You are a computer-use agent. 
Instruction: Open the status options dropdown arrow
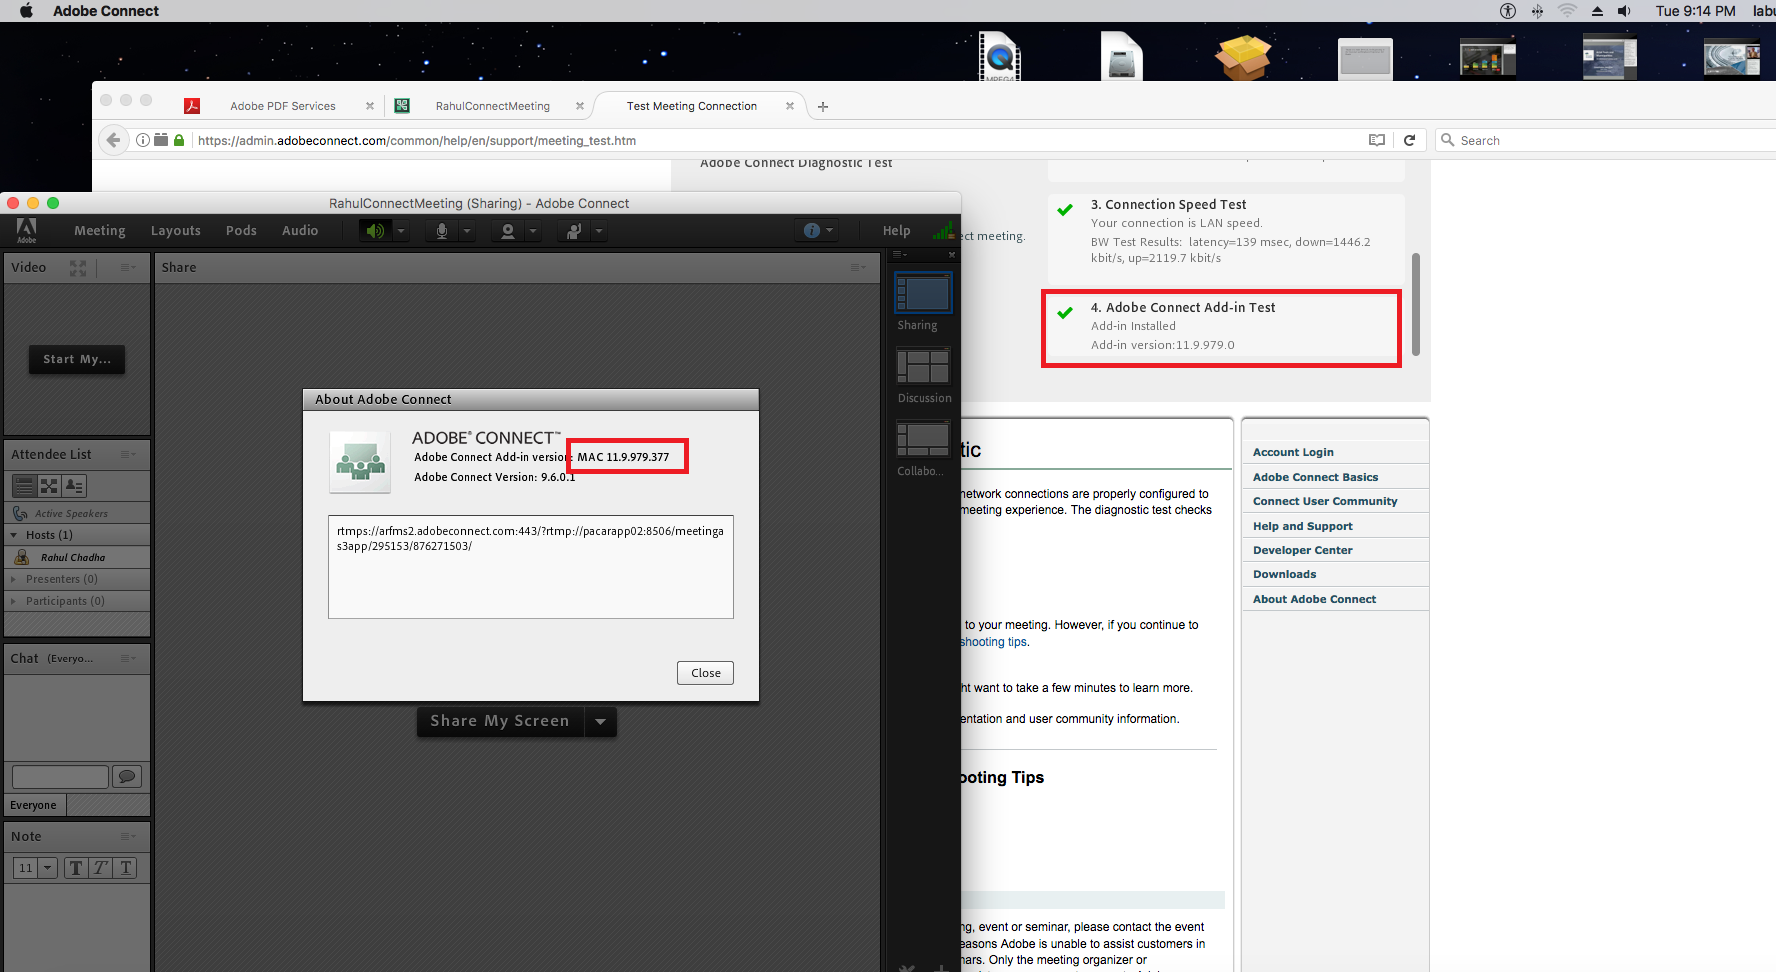tap(599, 231)
